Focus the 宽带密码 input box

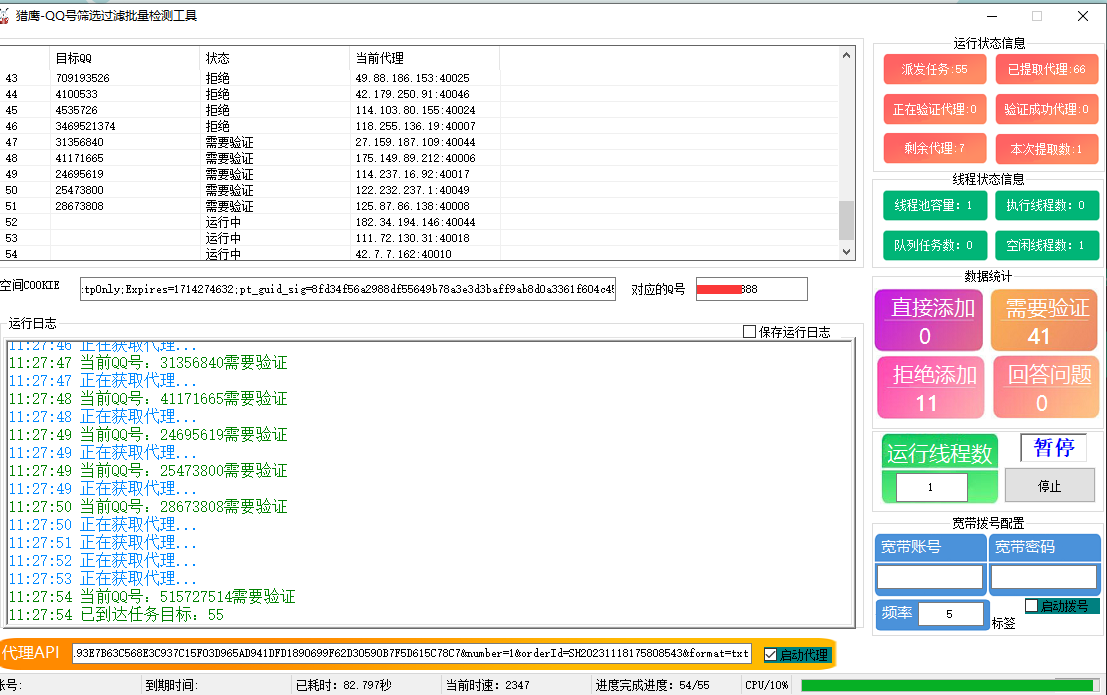(x=1044, y=577)
